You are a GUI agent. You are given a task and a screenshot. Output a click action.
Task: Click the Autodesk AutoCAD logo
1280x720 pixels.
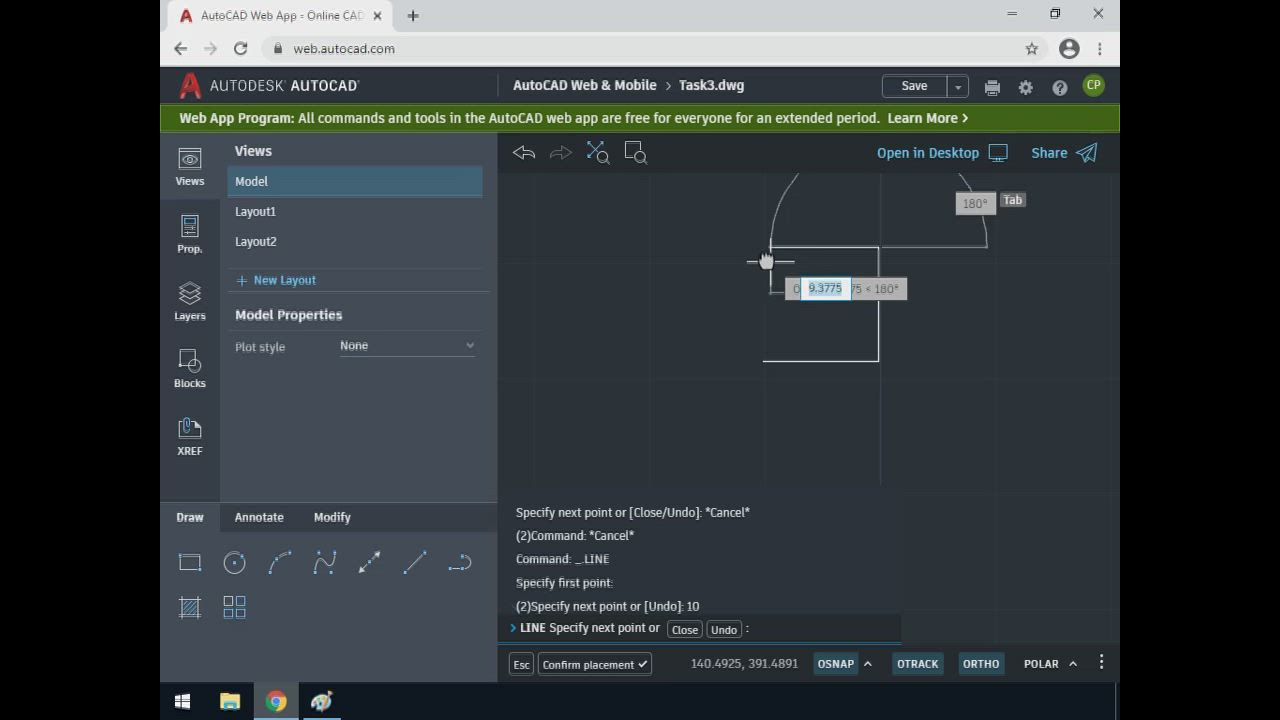(269, 86)
